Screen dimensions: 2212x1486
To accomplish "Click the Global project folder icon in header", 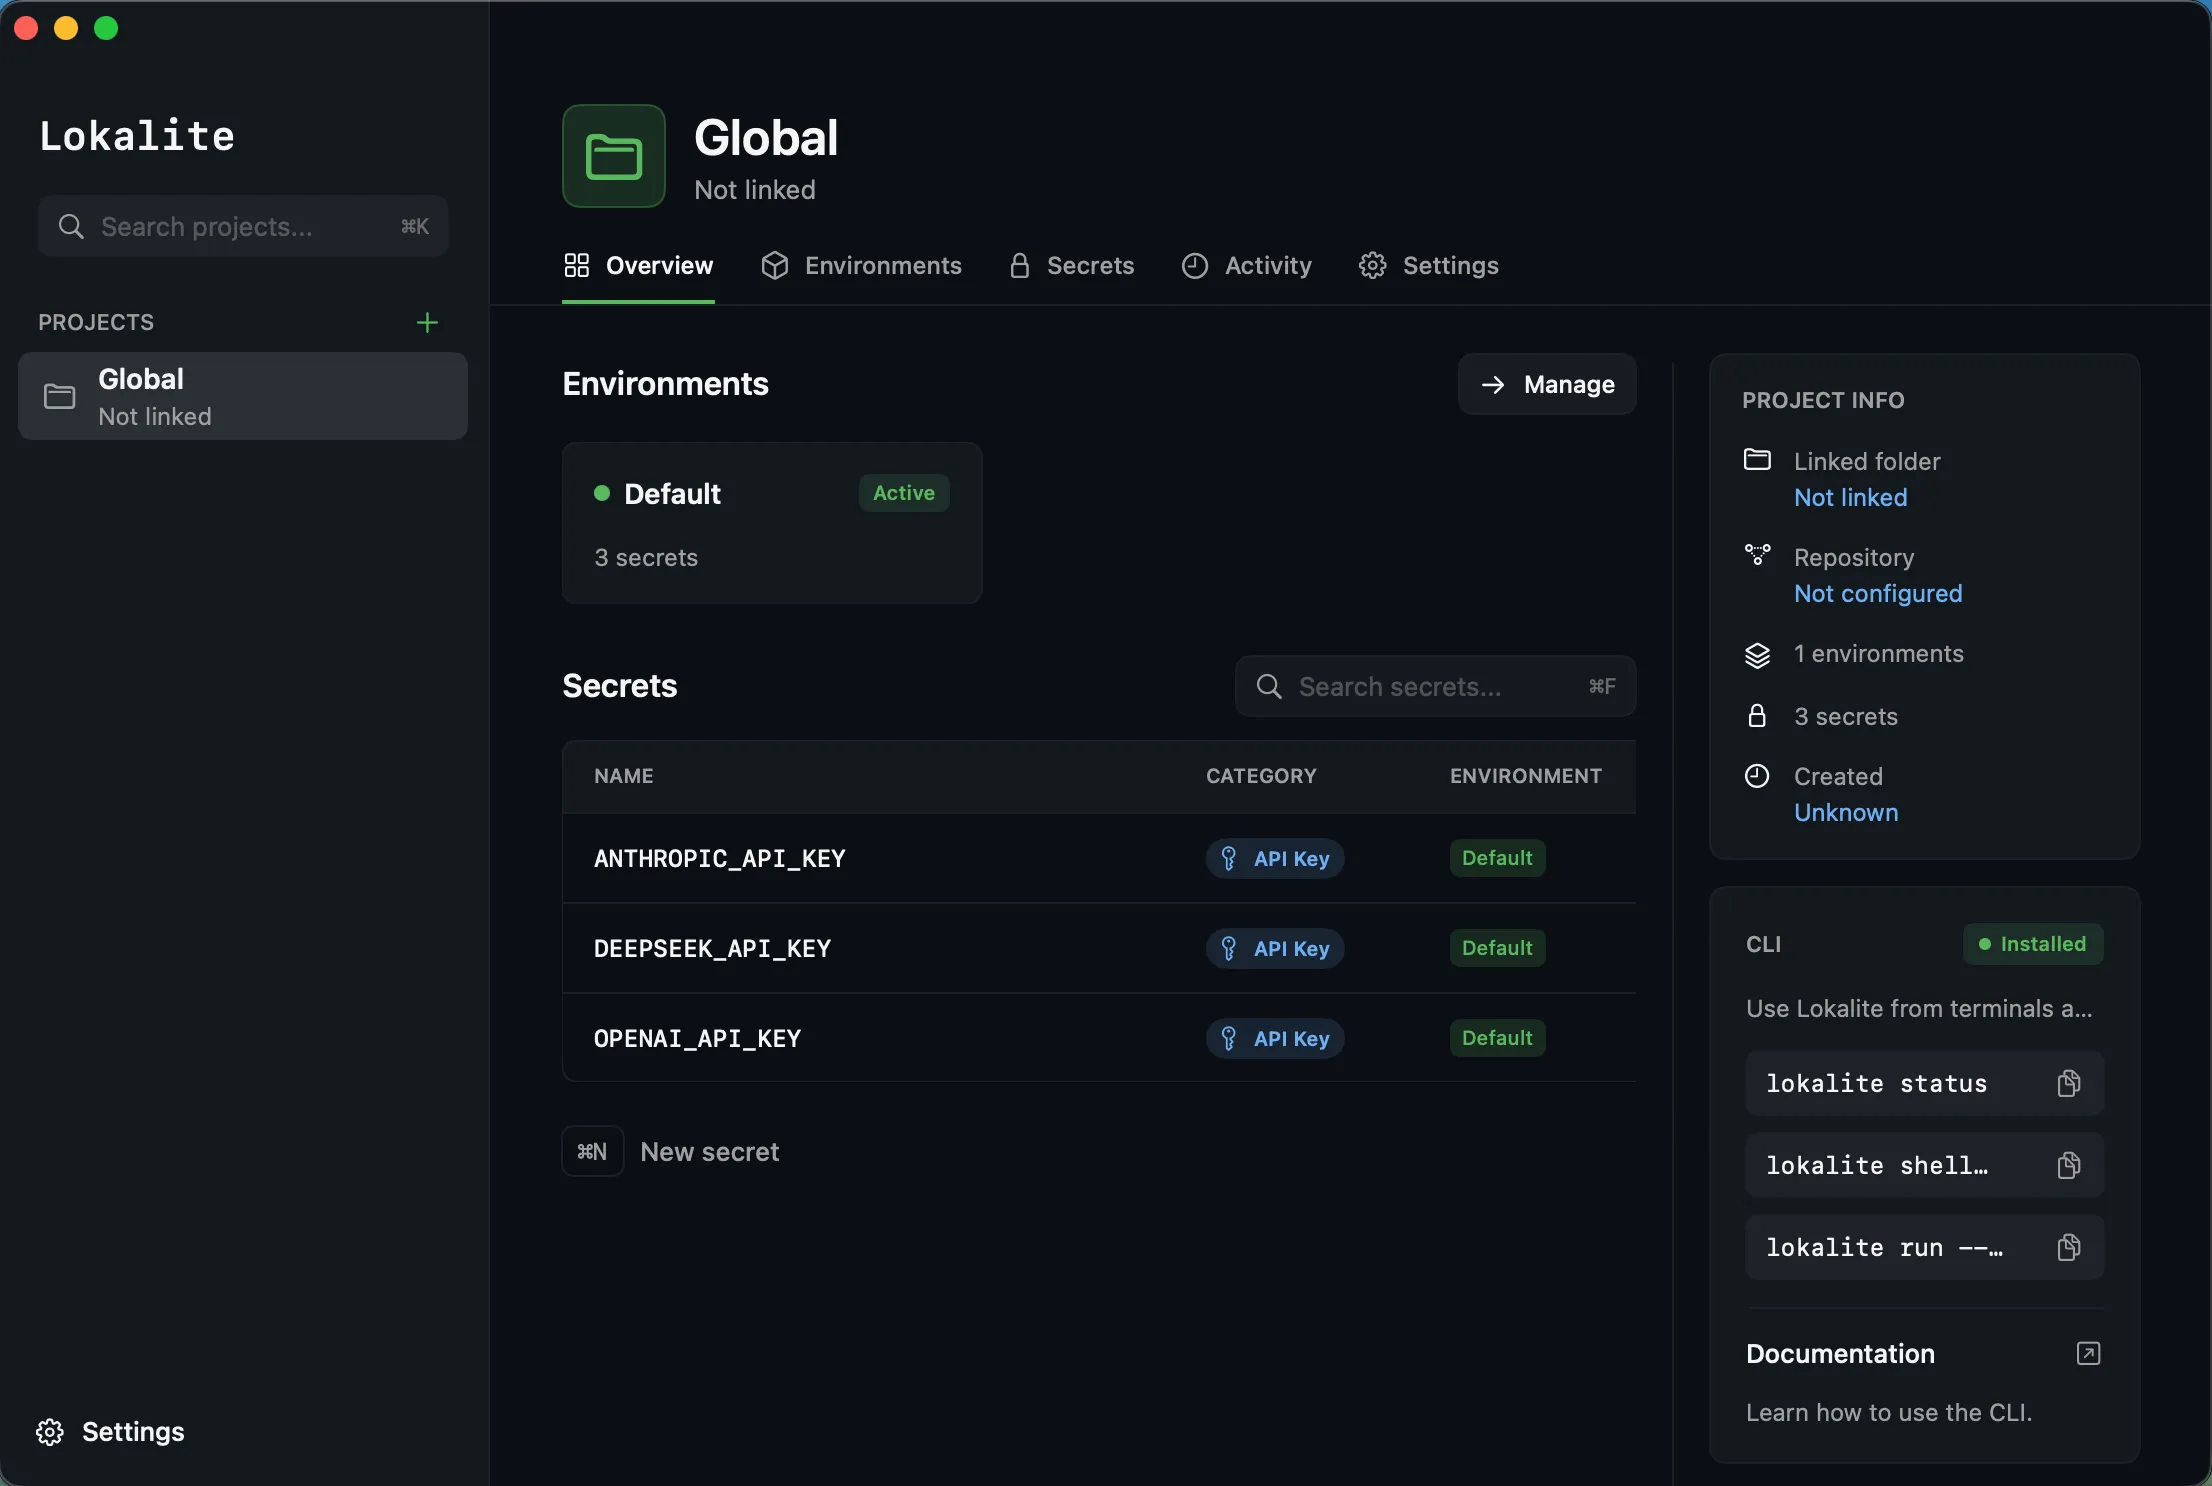I will click(614, 157).
